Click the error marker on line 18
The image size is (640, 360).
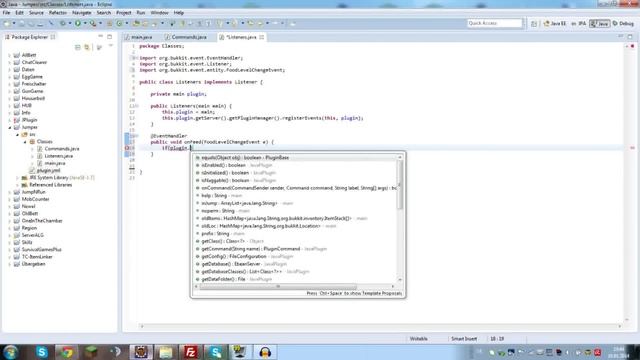pyautogui.click(x=127, y=148)
